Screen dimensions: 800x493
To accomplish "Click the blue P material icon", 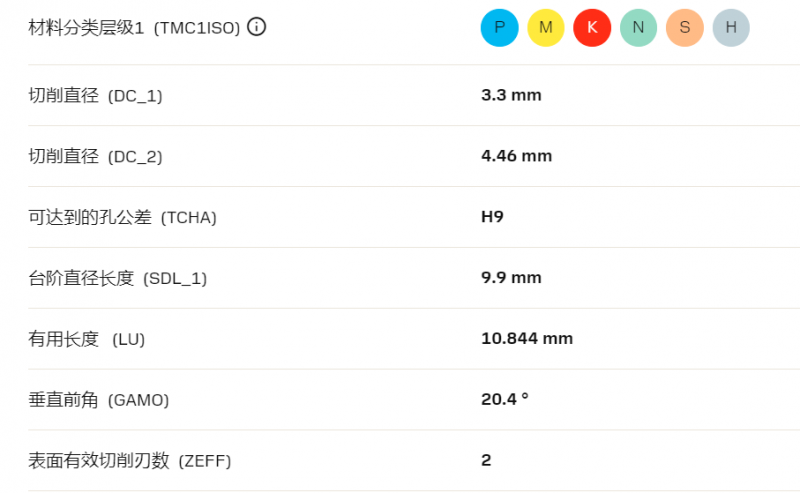I will pyautogui.click(x=499, y=28).
